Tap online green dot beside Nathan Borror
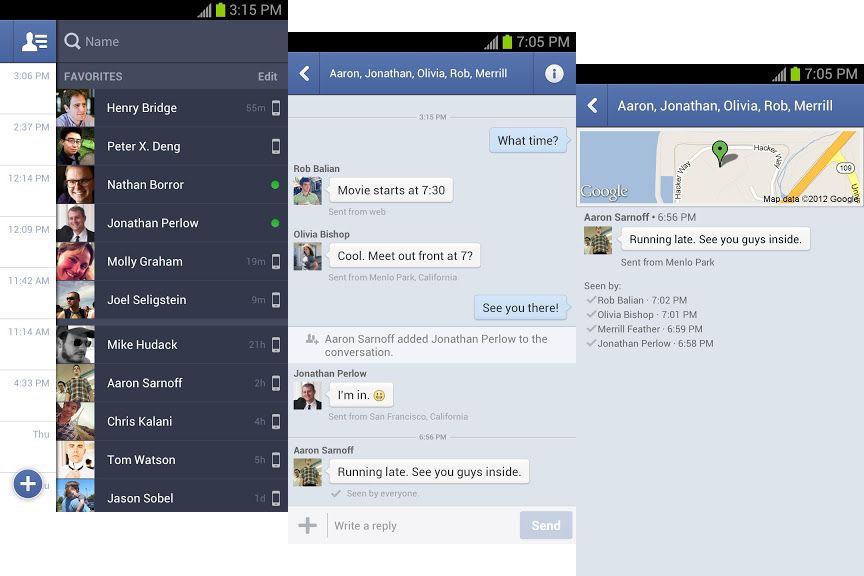The width and height of the screenshot is (864, 576). (275, 185)
